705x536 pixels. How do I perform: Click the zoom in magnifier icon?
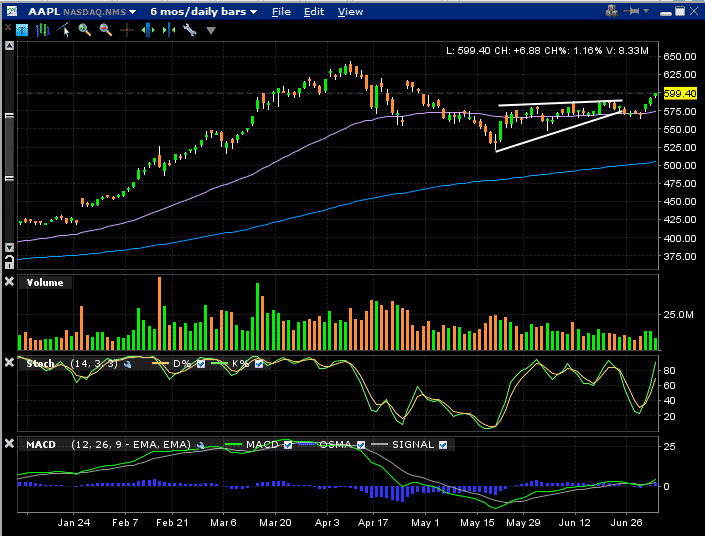pos(85,30)
